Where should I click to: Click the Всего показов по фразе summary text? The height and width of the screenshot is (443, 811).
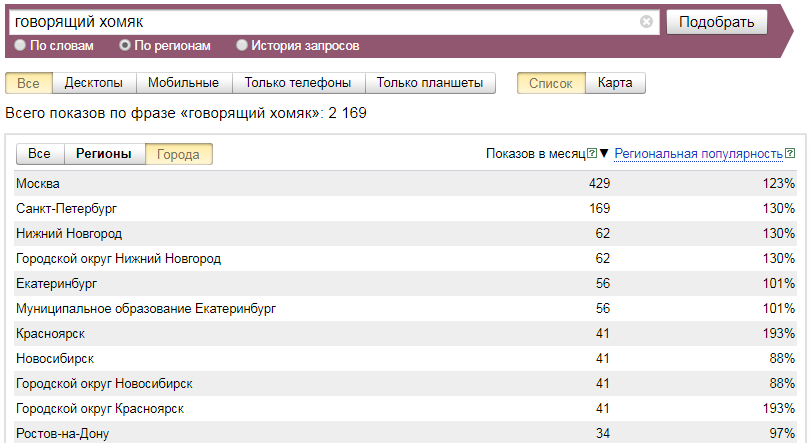coord(186,113)
